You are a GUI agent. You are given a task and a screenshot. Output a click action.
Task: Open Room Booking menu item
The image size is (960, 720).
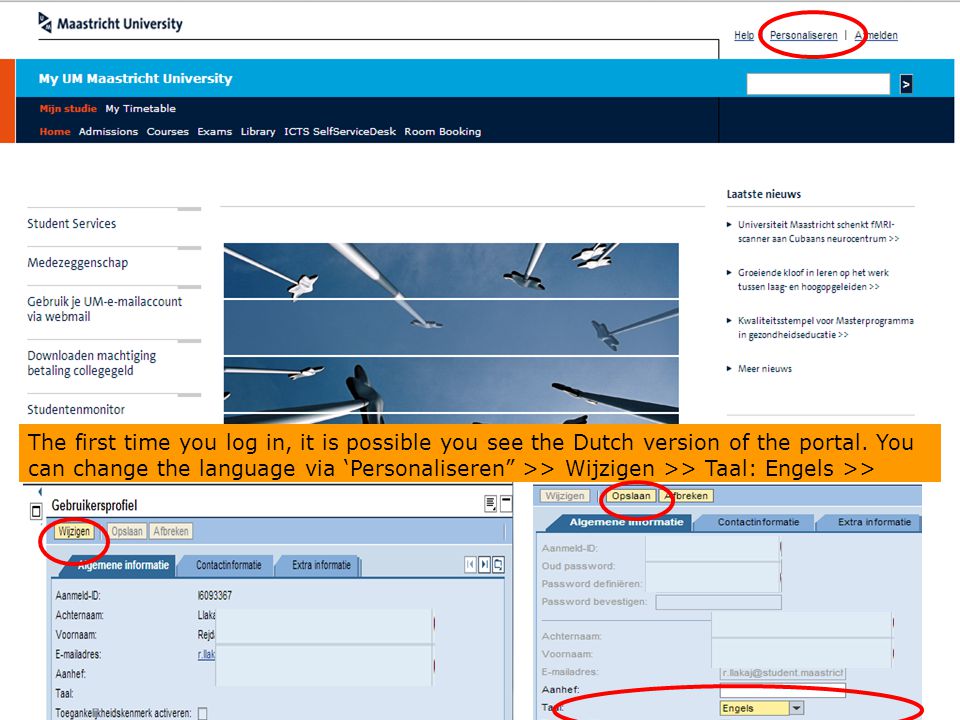443,132
